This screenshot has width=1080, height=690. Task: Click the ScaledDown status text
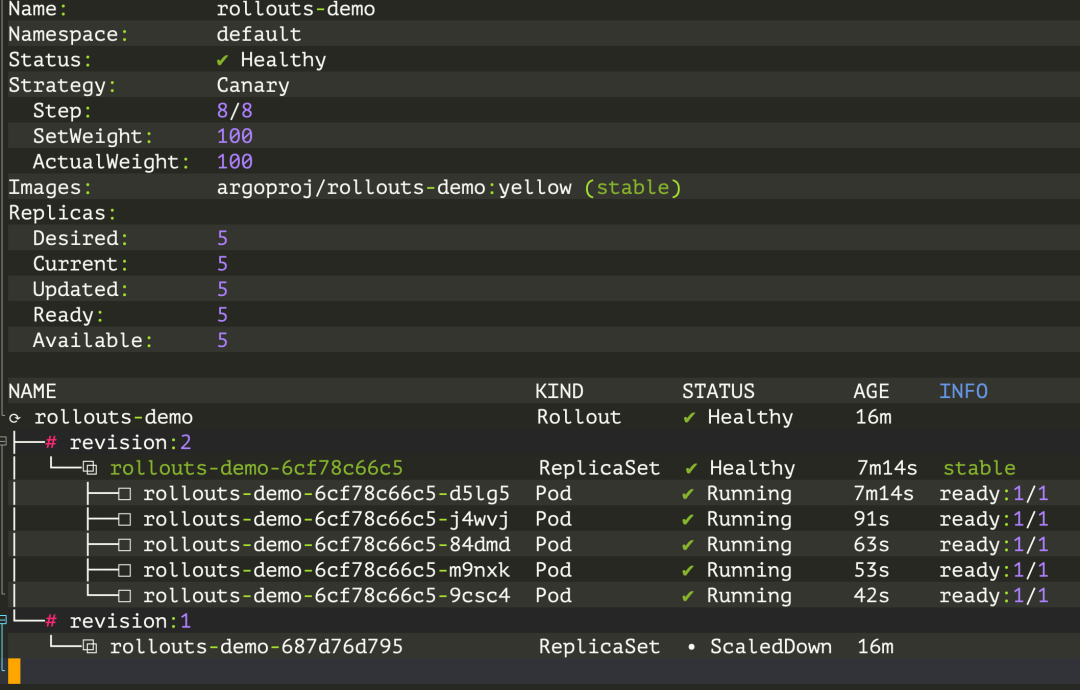click(x=771, y=647)
